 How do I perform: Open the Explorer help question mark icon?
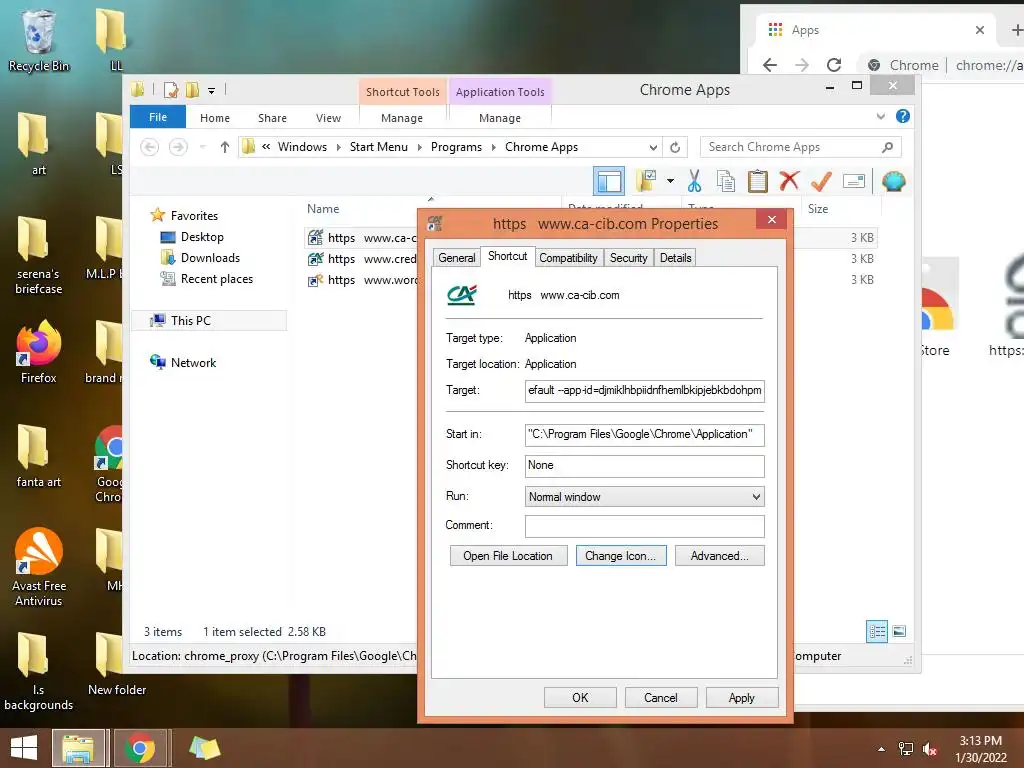pos(903,116)
